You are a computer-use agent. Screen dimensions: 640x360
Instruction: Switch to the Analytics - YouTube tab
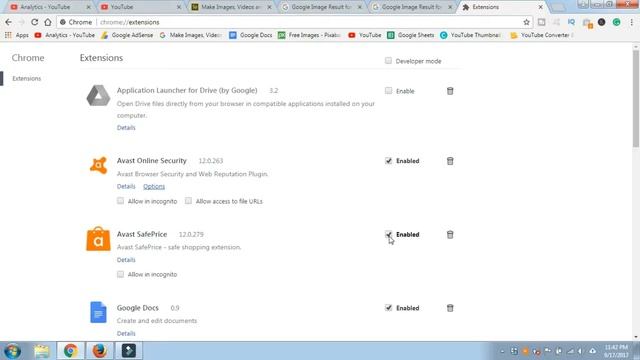point(51,7)
